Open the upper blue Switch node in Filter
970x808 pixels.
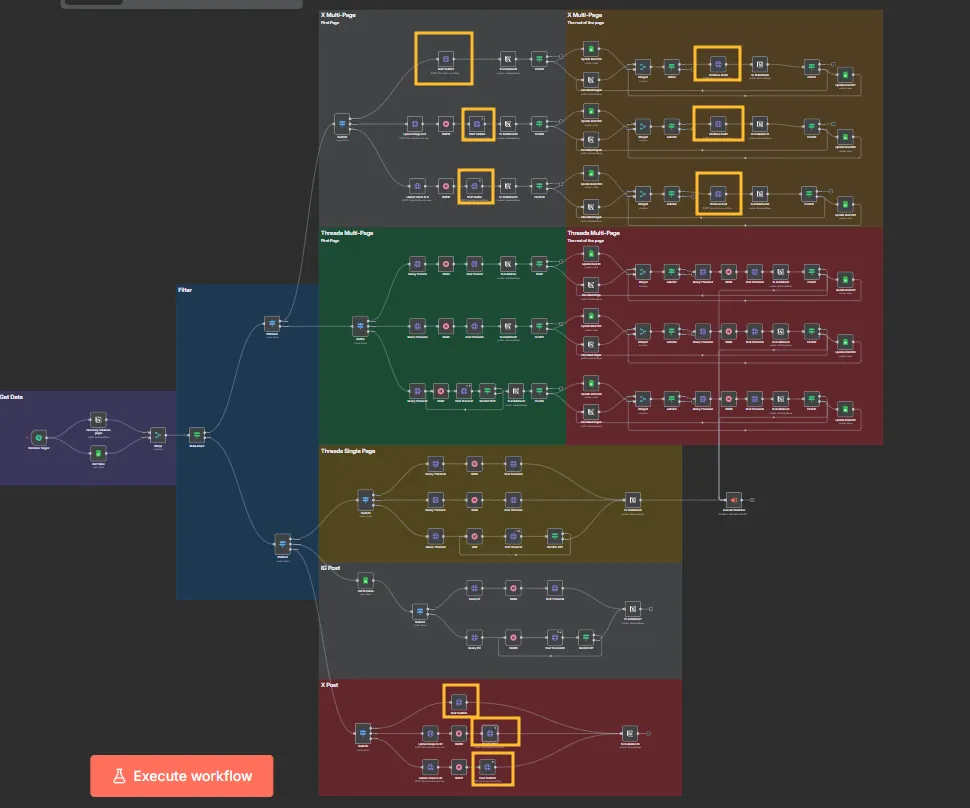tap(272, 324)
